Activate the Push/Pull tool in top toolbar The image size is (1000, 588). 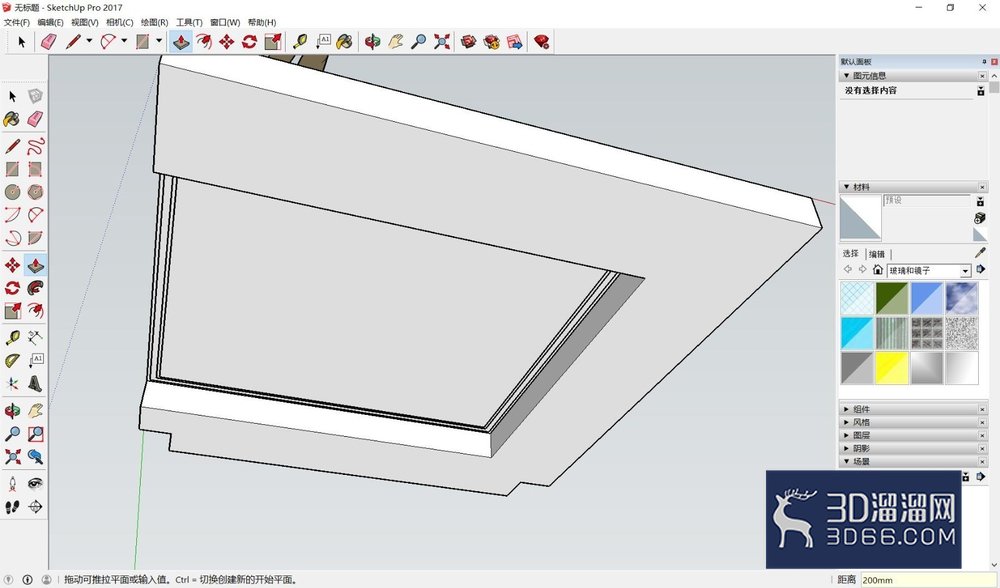pyautogui.click(x=181, y=42)
